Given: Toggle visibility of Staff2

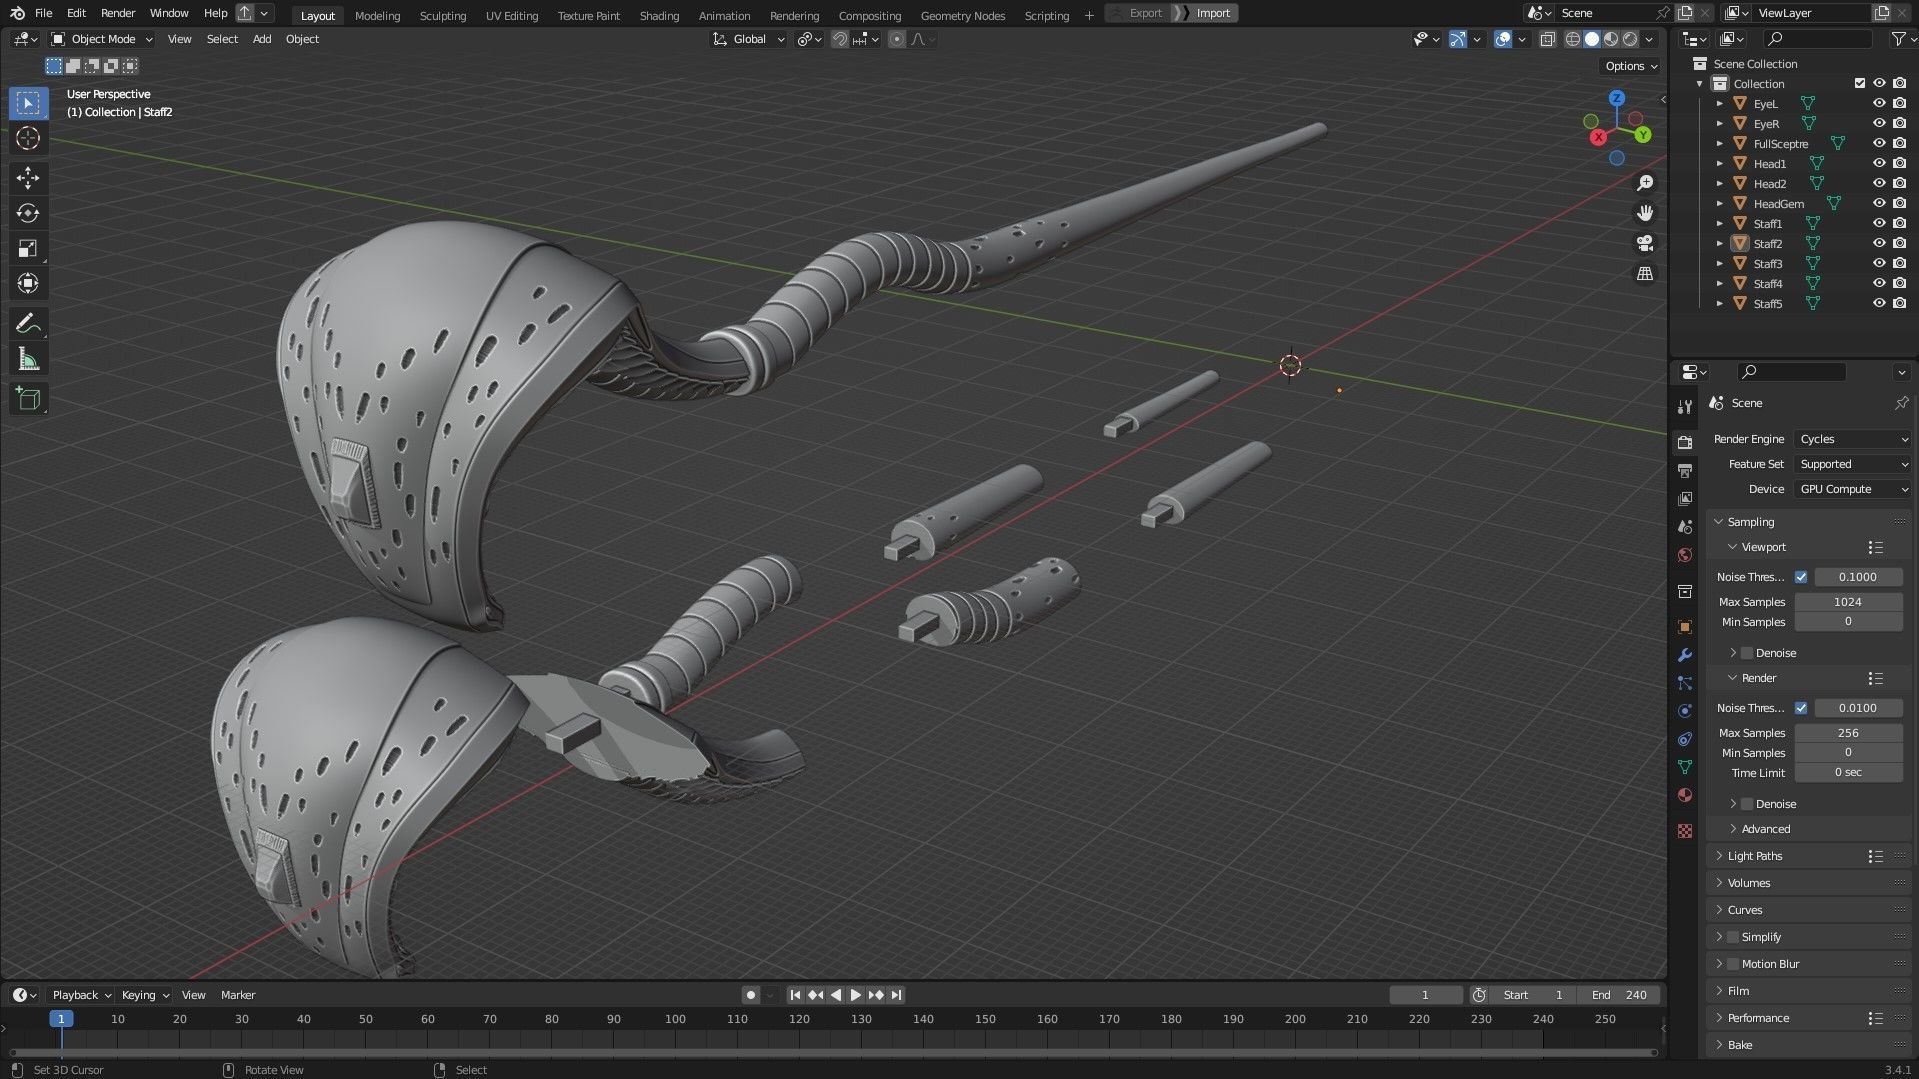Looking at the screenshot, I should point(1879,243).
